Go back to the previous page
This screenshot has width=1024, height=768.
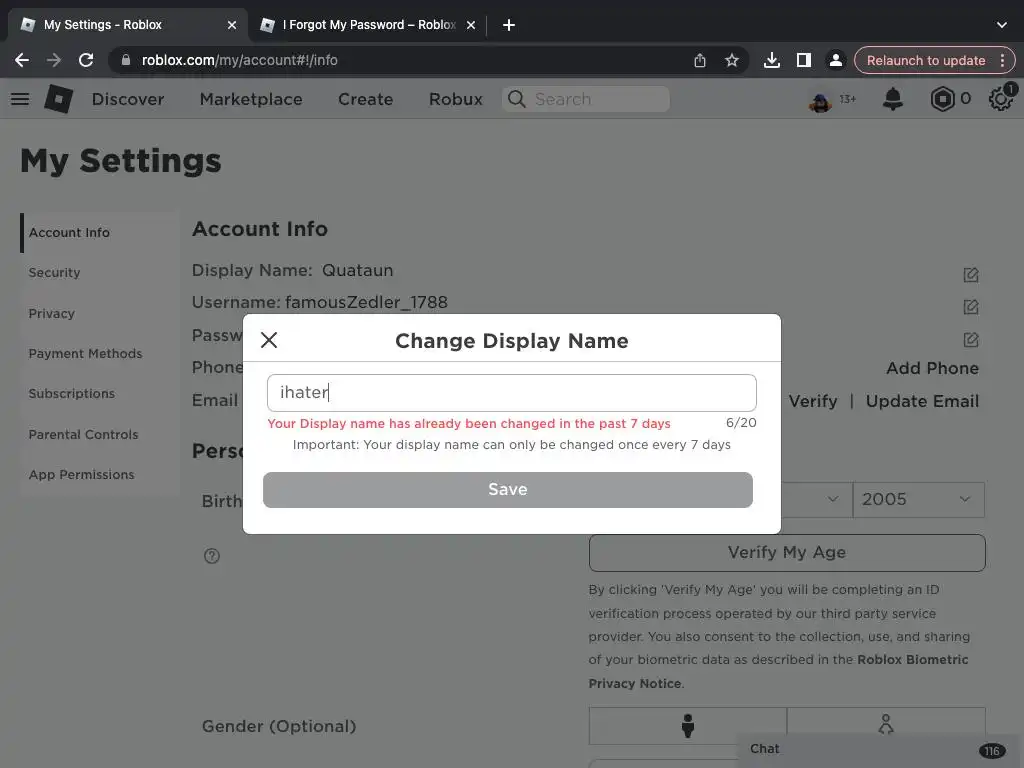(22, 60)
